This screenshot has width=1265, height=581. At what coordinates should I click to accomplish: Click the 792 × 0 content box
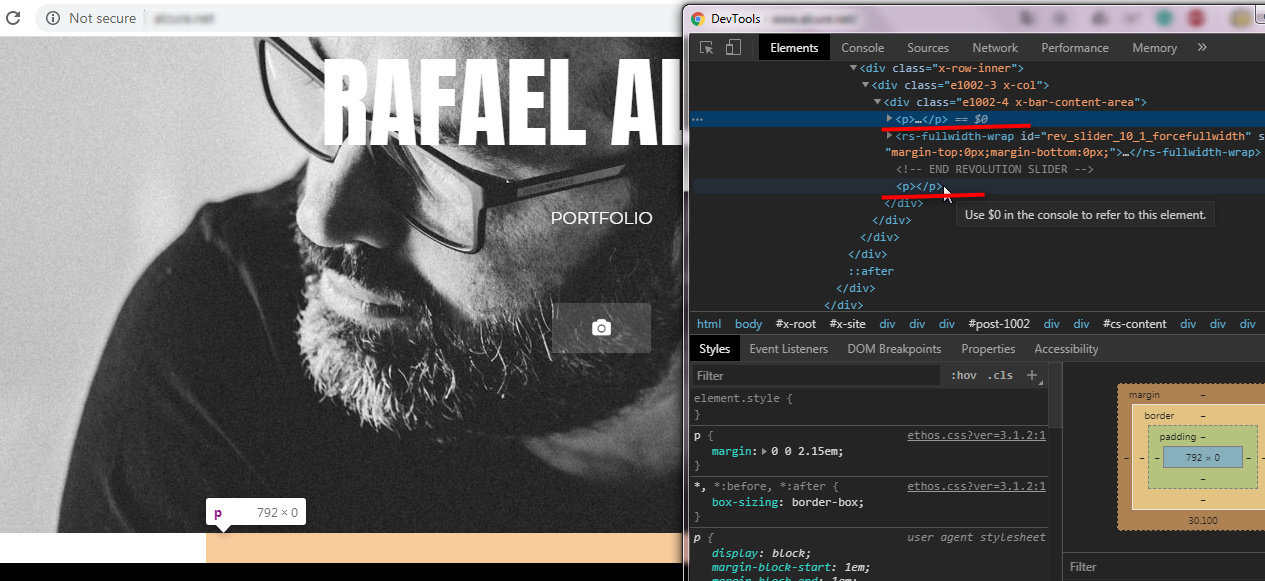1202,457
